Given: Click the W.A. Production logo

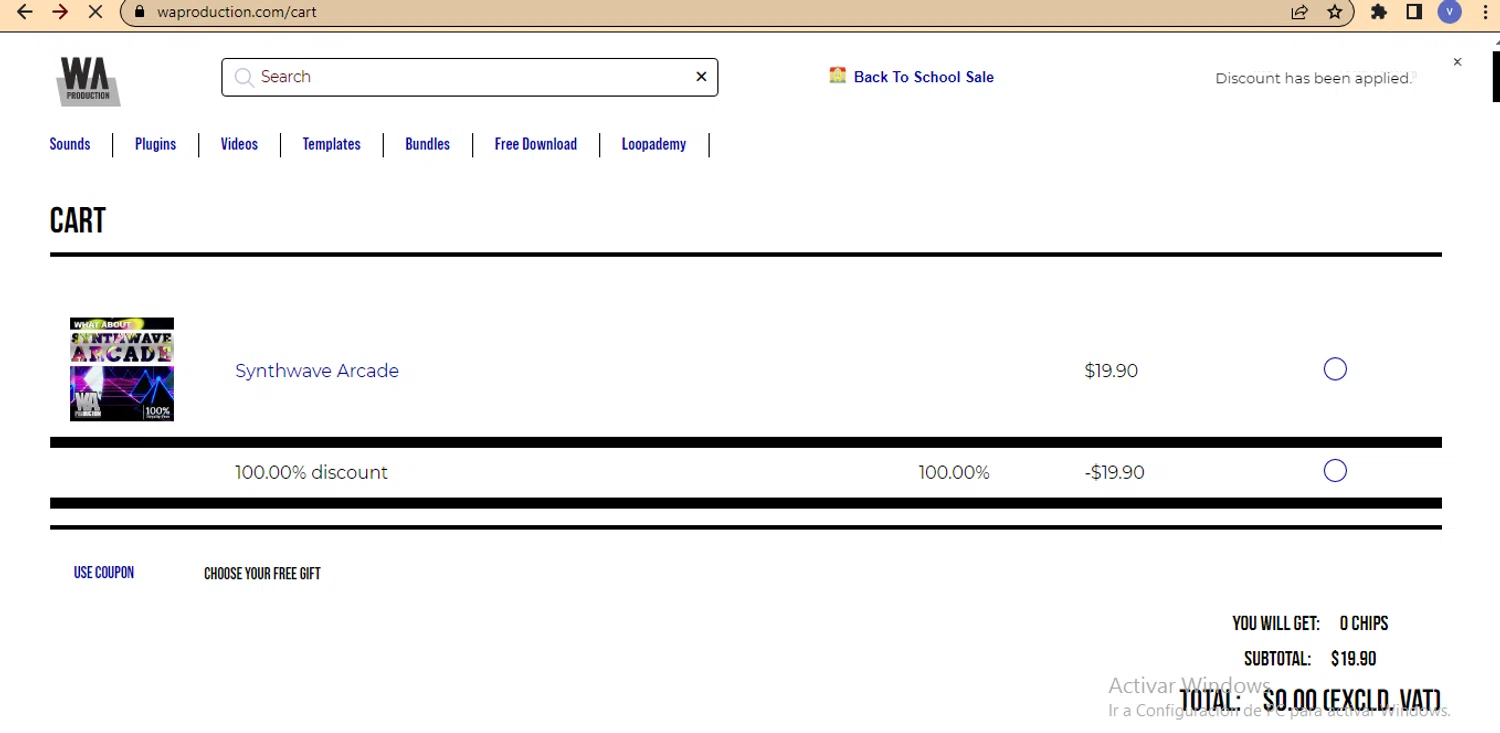Looking at the screenshot, I should [88, 80].
